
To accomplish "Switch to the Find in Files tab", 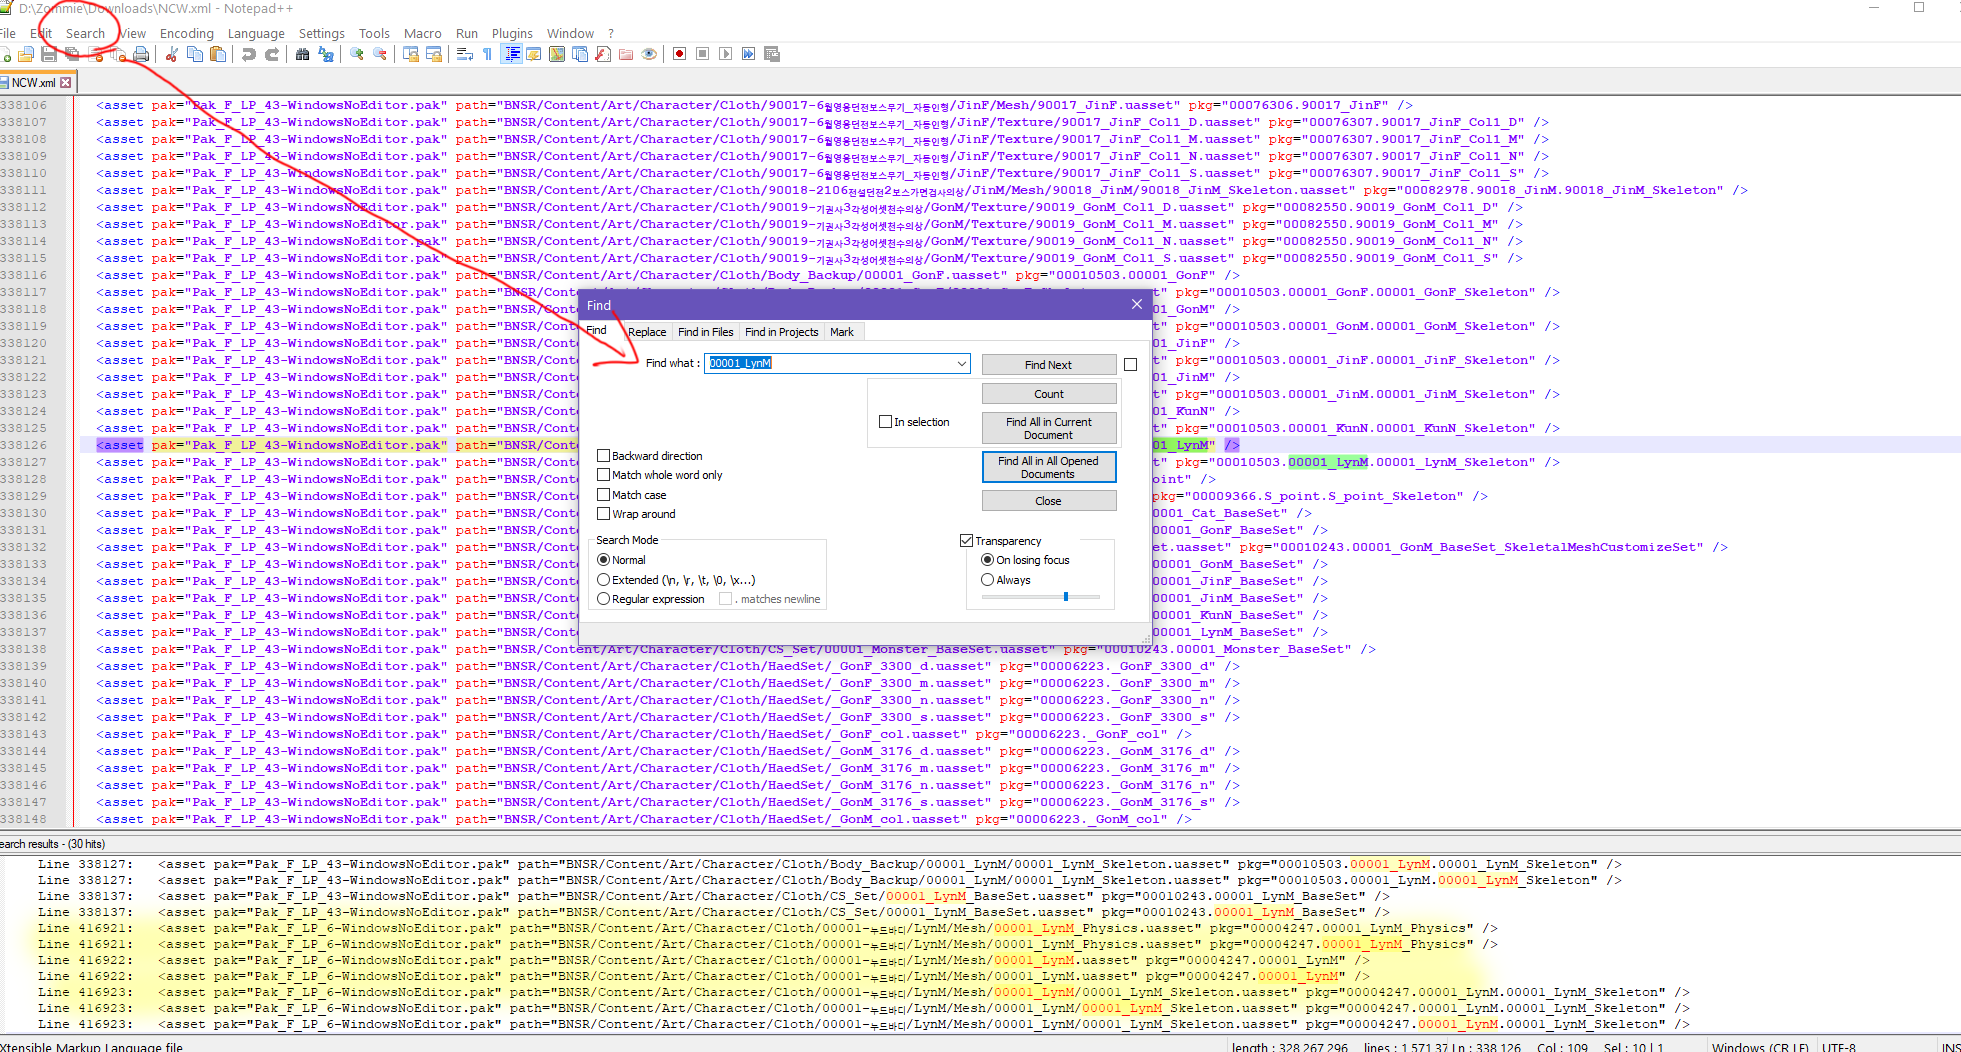I will click(705, 332).
